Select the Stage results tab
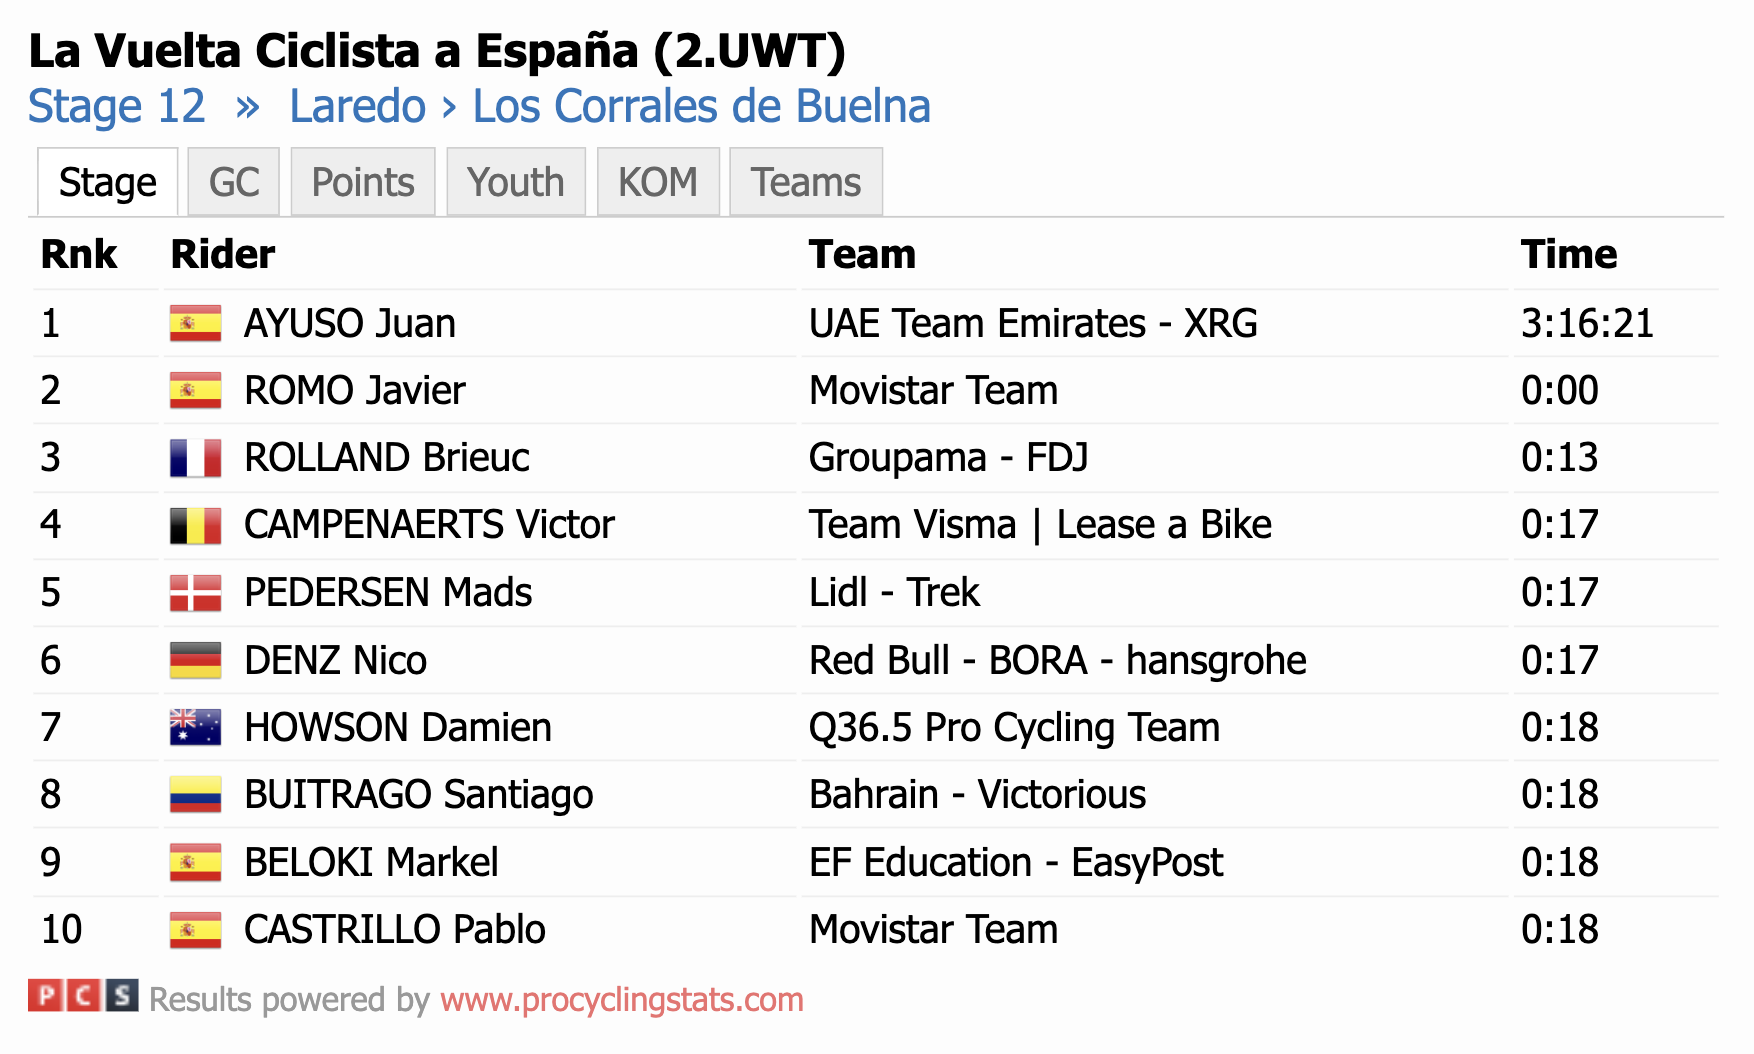The width and height of the screenshot is (1754, 1054). coord(108,182)
